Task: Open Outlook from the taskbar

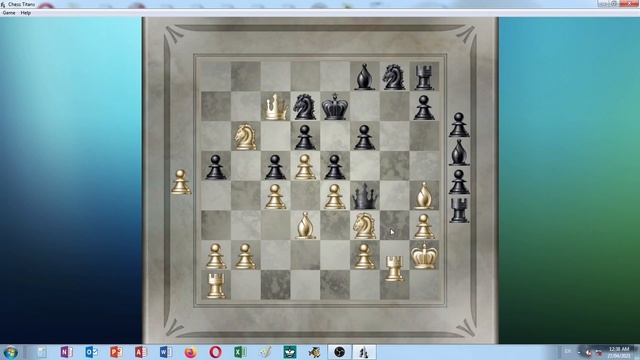Action: click(x=91, y=352)
